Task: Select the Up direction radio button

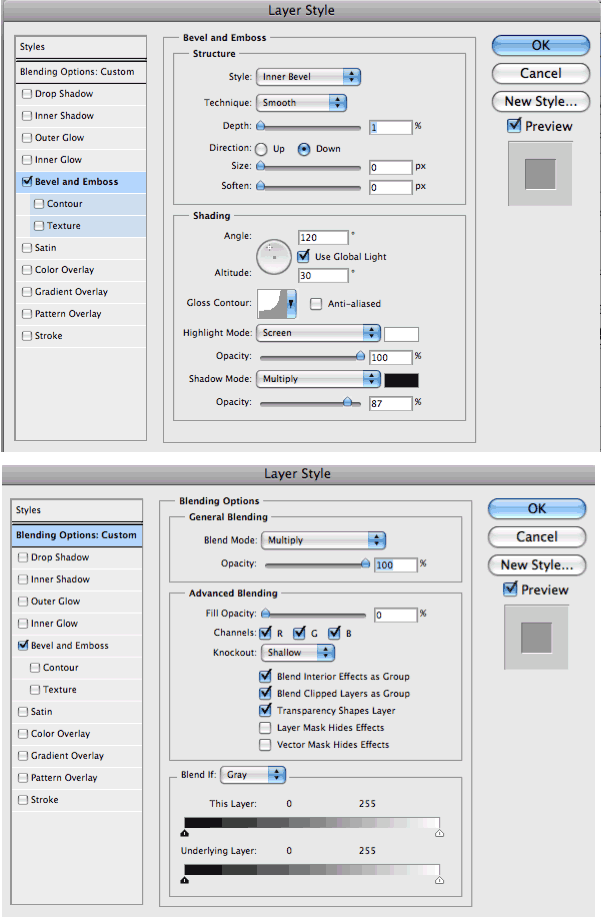Action: coord(261,149)
